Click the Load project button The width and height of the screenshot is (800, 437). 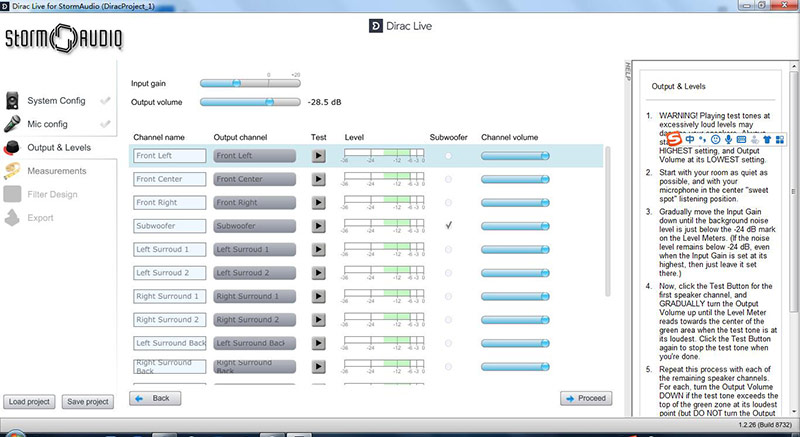pyautogui.click(x=29, y=401)
